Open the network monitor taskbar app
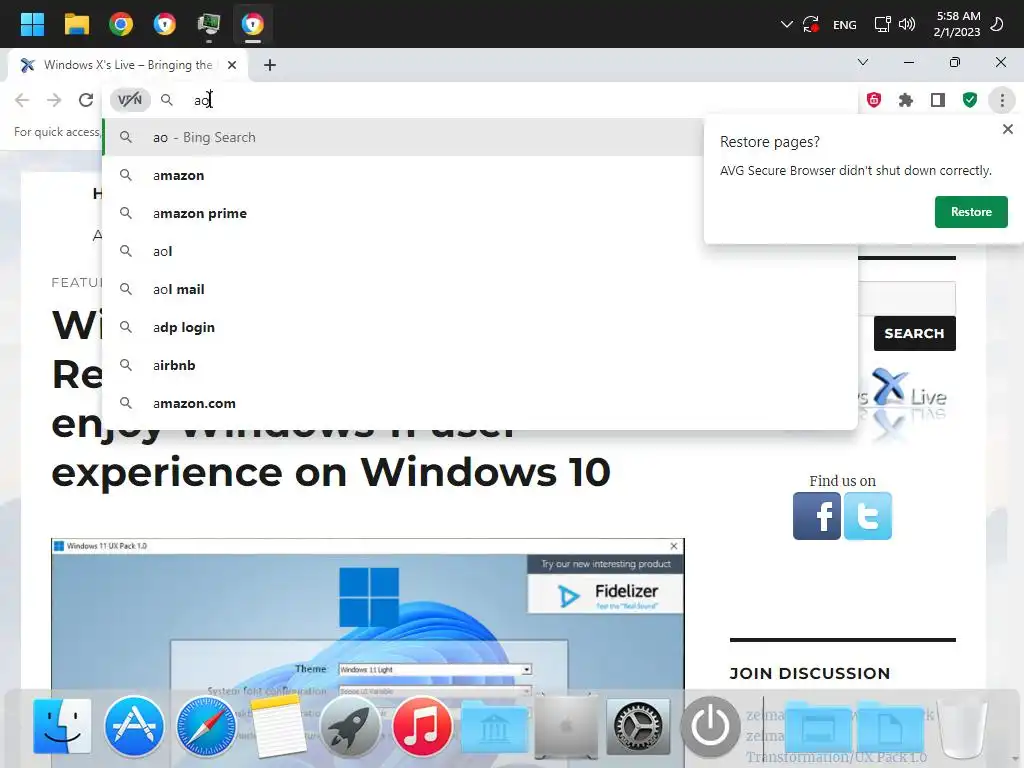 [209, 24]
